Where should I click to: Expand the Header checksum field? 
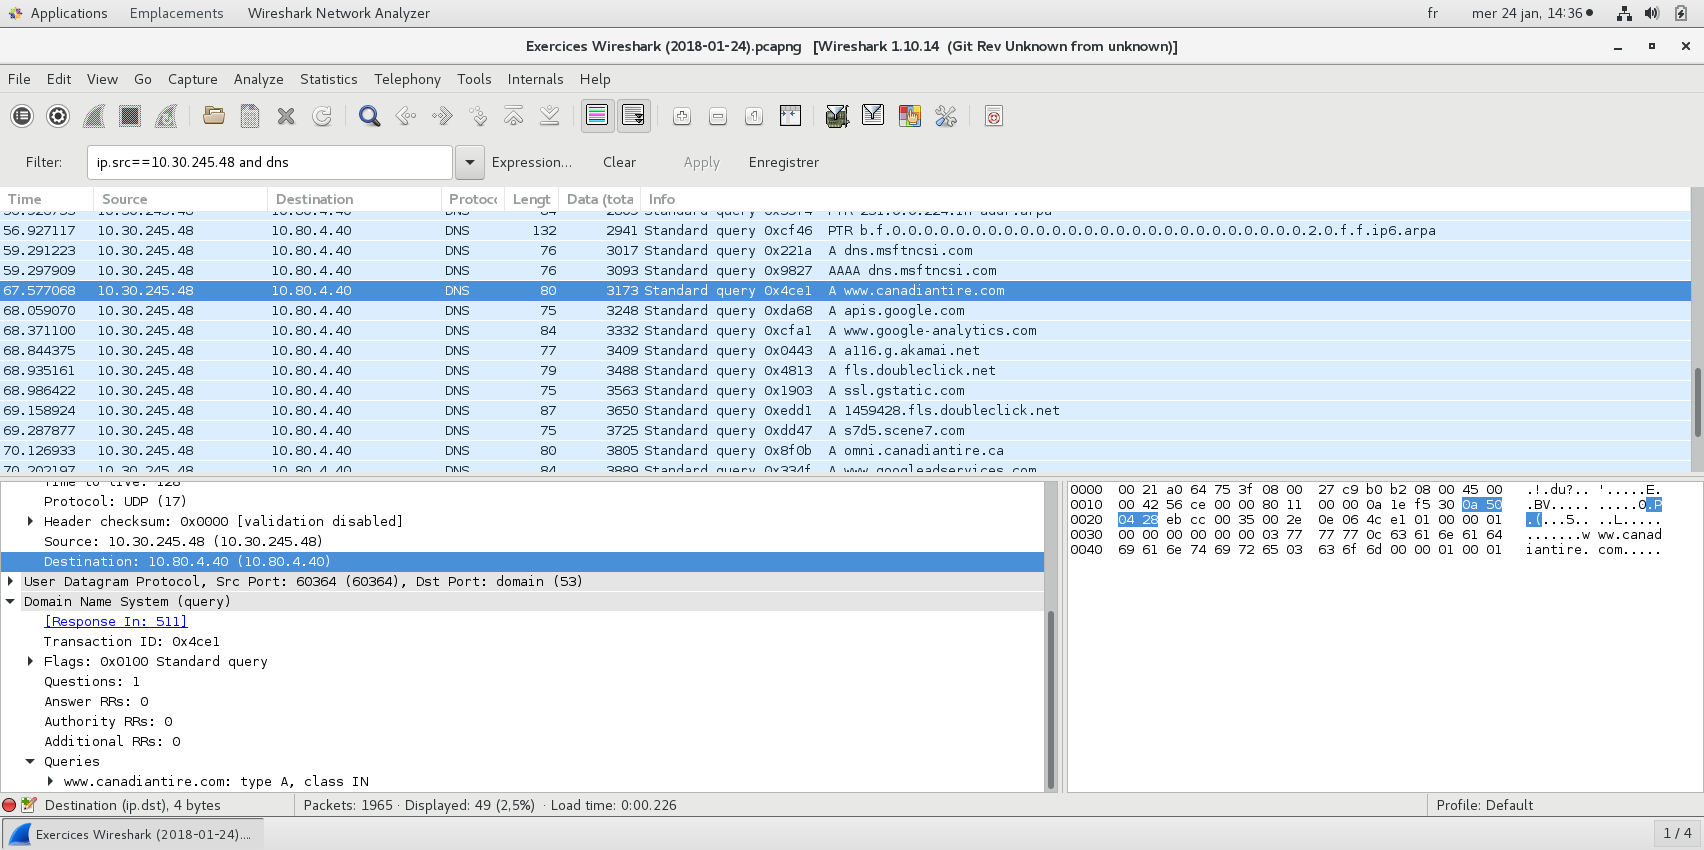coord(30,521)
